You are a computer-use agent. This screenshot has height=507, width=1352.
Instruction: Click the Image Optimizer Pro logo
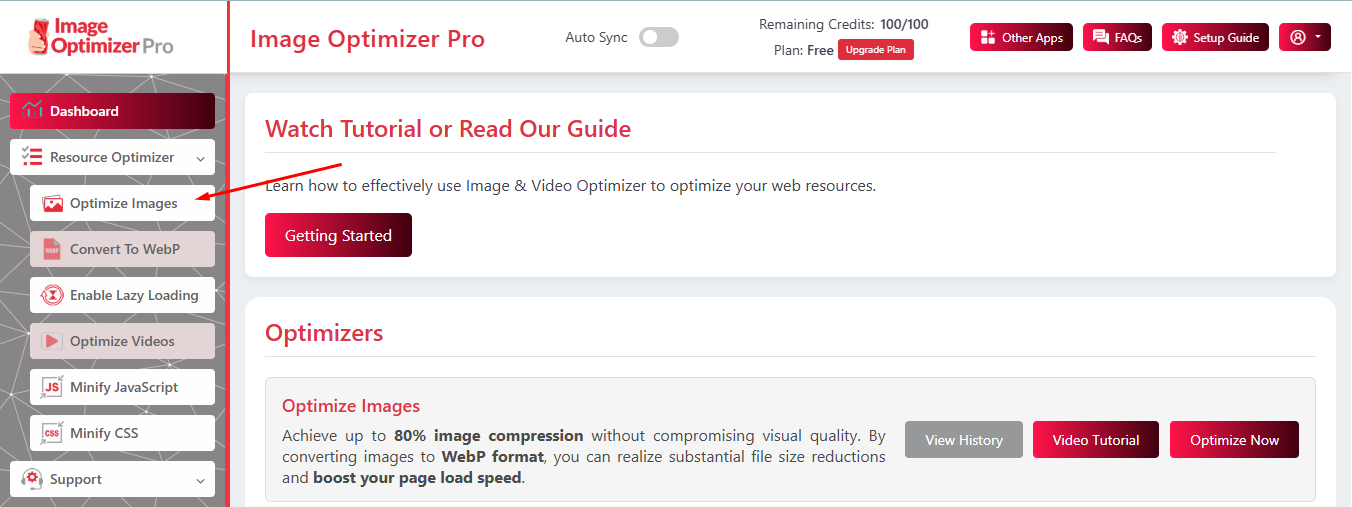click(100, 35)
